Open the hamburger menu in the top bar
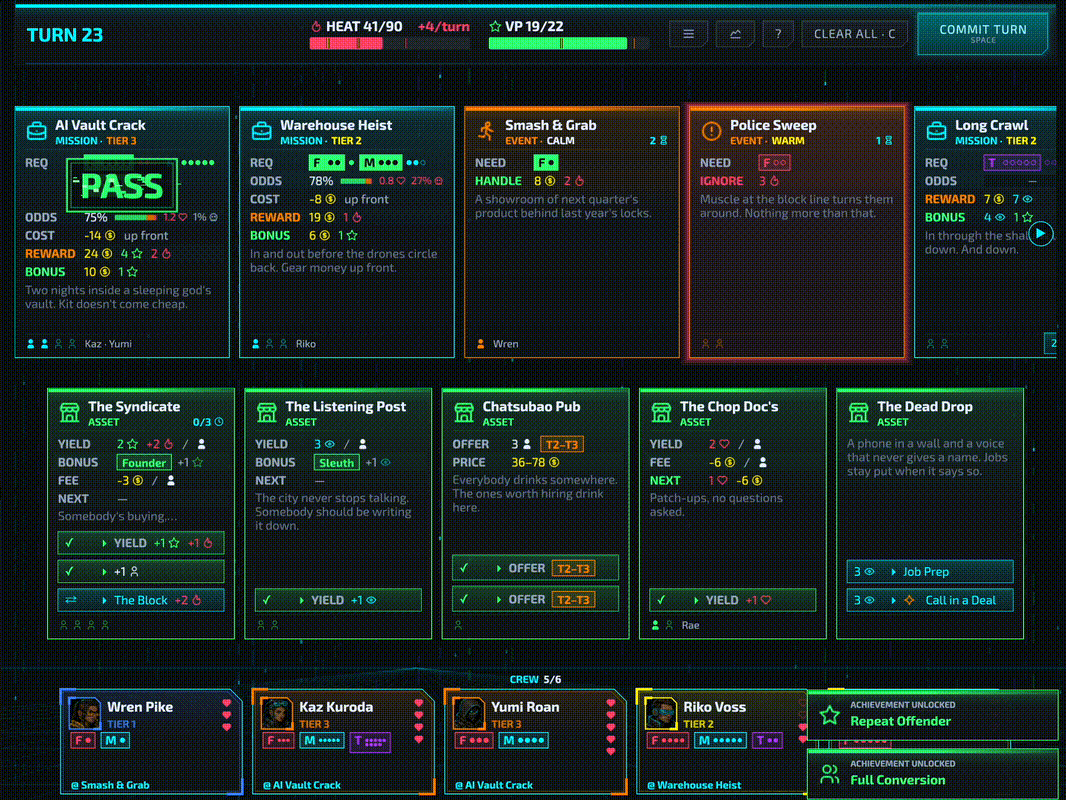 688,34
